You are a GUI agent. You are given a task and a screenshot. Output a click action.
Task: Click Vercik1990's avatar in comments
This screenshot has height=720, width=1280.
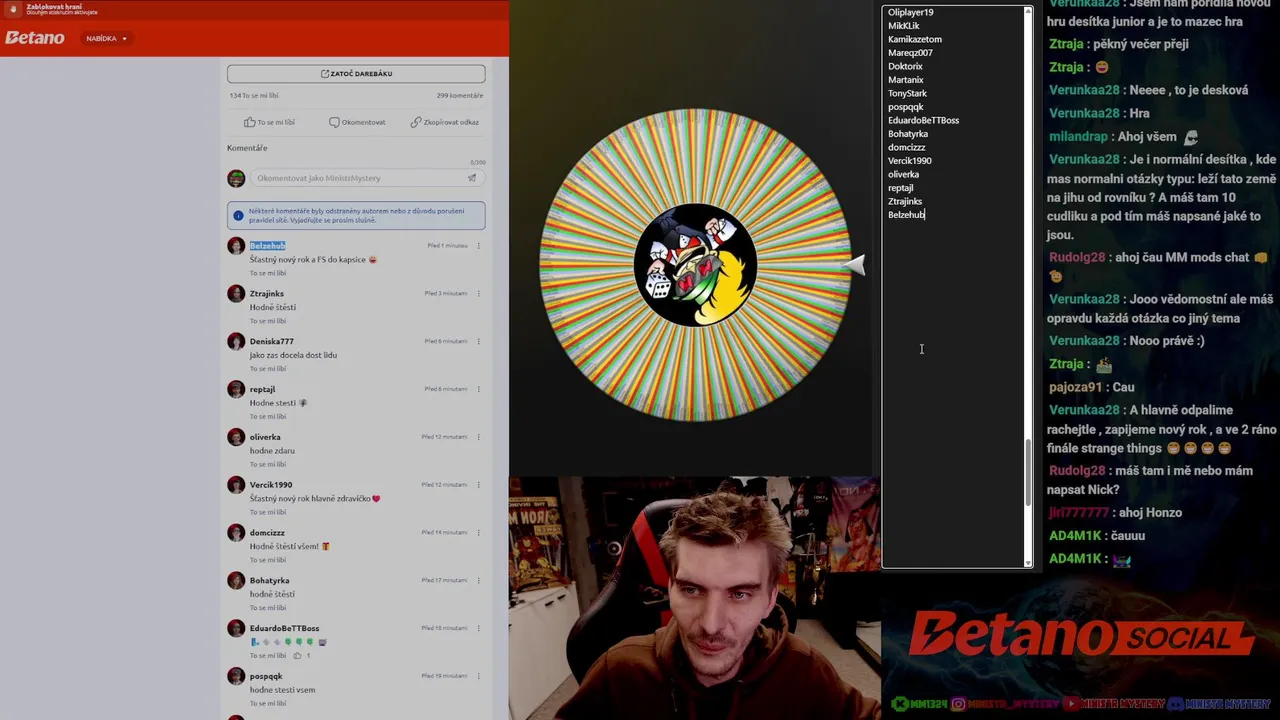tap(236, 485)
